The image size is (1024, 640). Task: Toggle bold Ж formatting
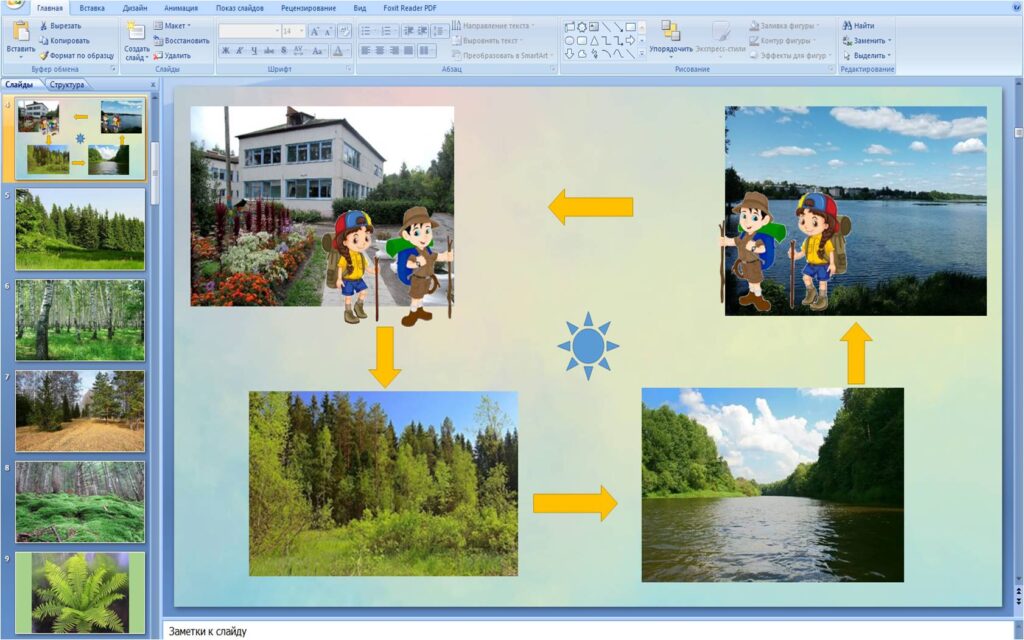click(x=226, y=50)
